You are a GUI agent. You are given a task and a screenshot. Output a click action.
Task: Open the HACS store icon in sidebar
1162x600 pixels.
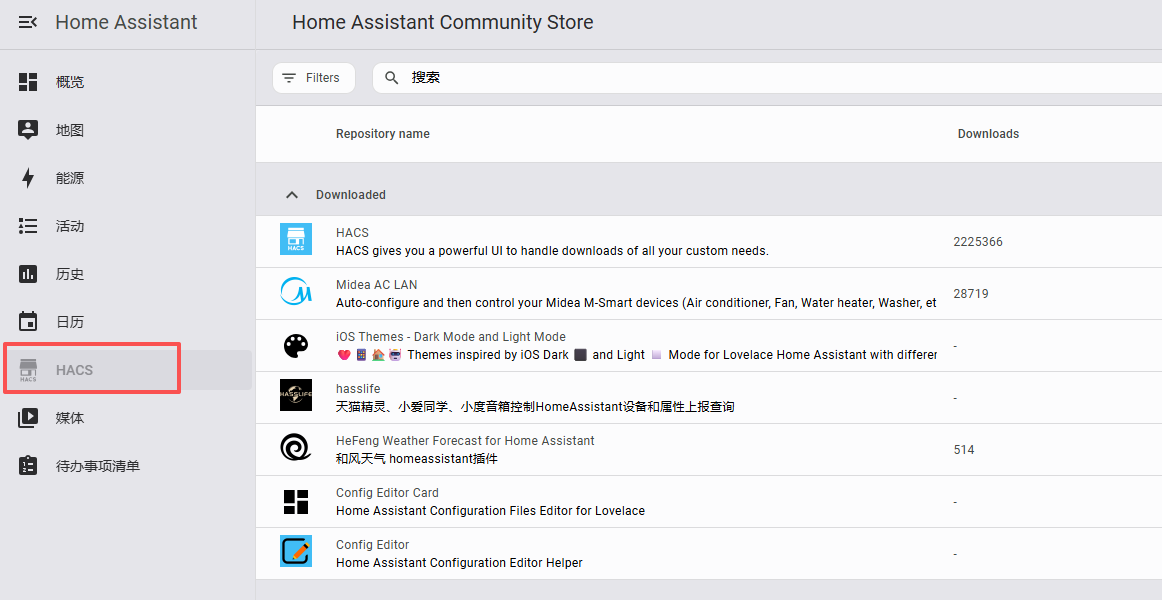click(x=27, y=370)
